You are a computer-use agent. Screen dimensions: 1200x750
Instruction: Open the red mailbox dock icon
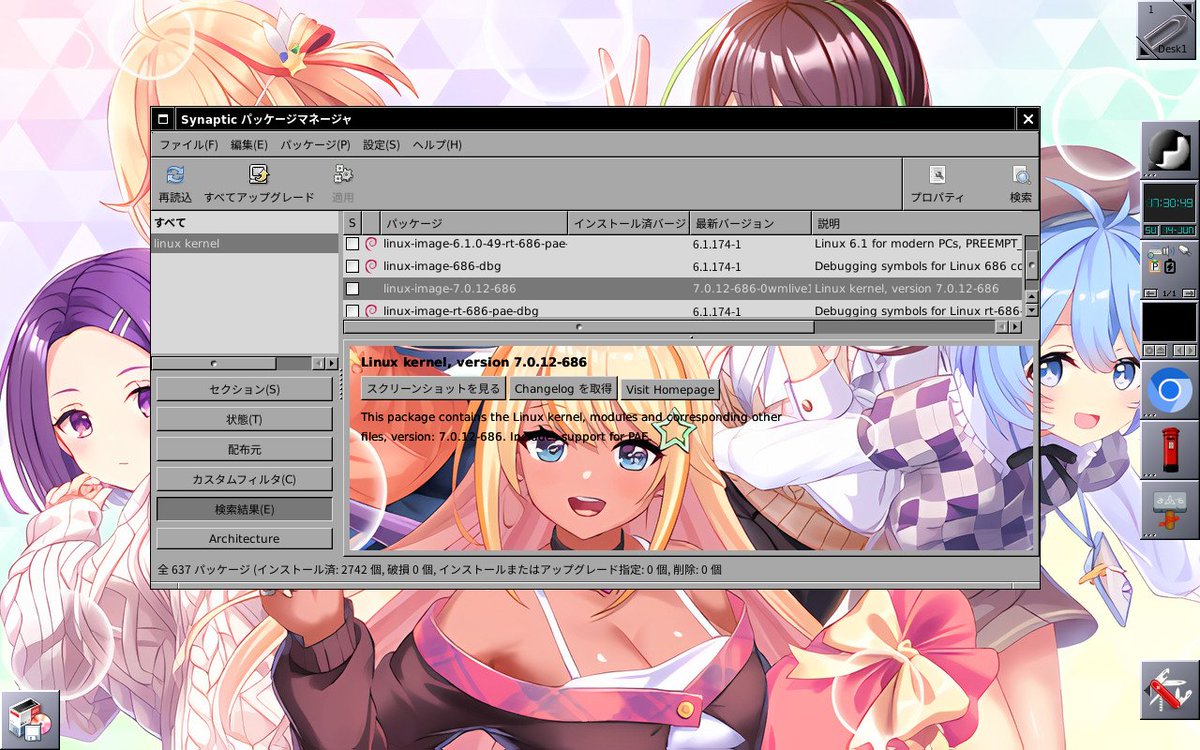(1169, 451)
